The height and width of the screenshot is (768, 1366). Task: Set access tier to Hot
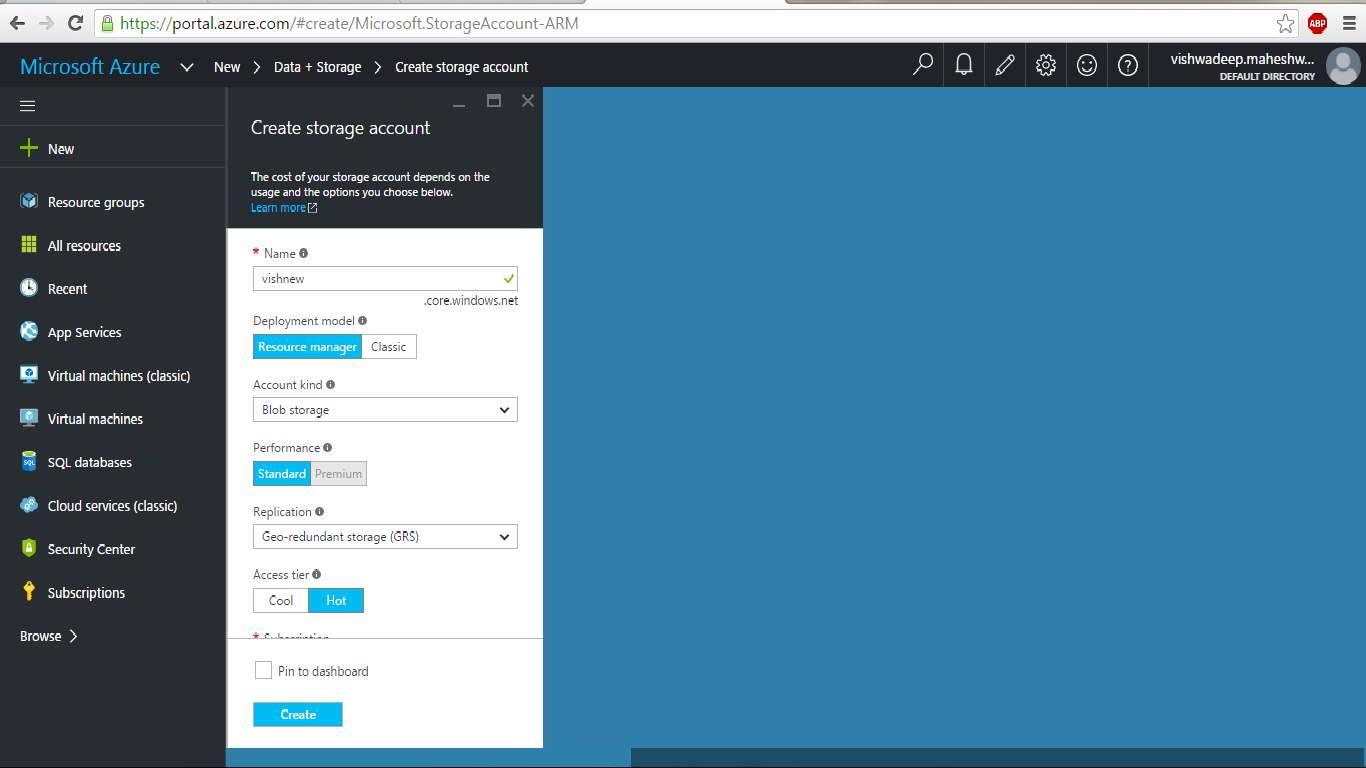click(336, 601)
